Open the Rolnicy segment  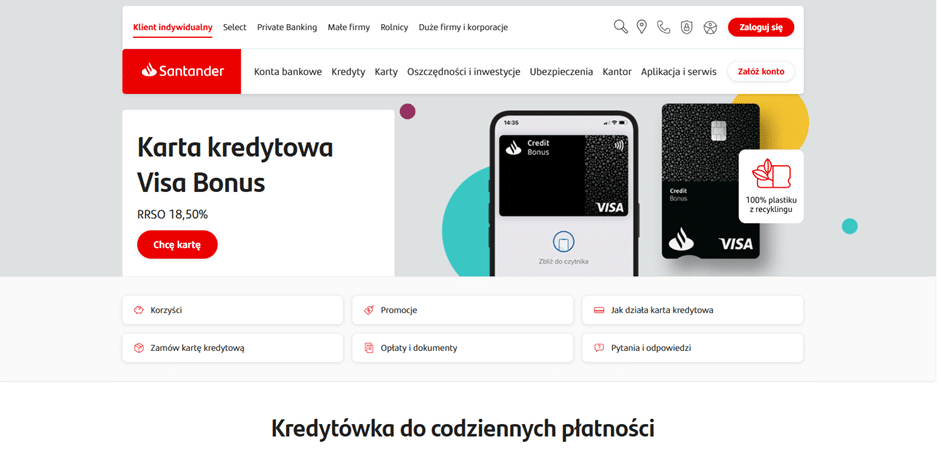[394, 27]
